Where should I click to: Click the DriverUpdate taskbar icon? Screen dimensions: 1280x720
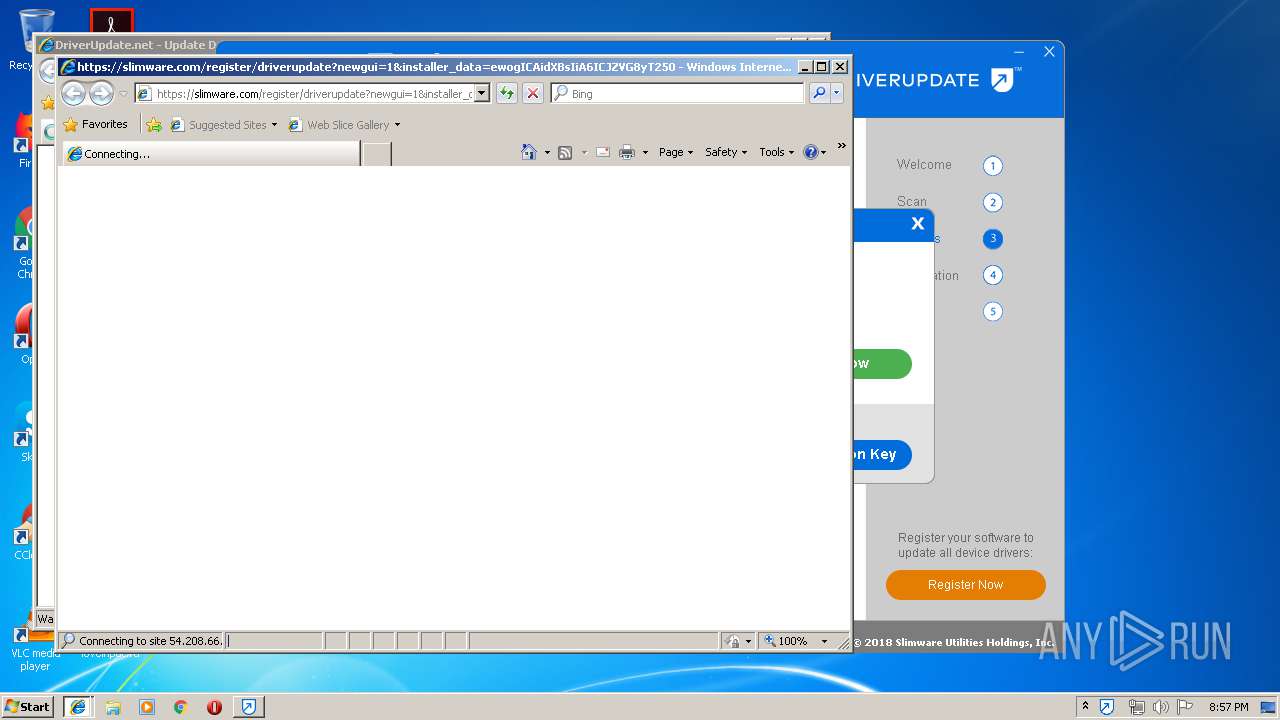pyautogui.click(x=249, y=707)
